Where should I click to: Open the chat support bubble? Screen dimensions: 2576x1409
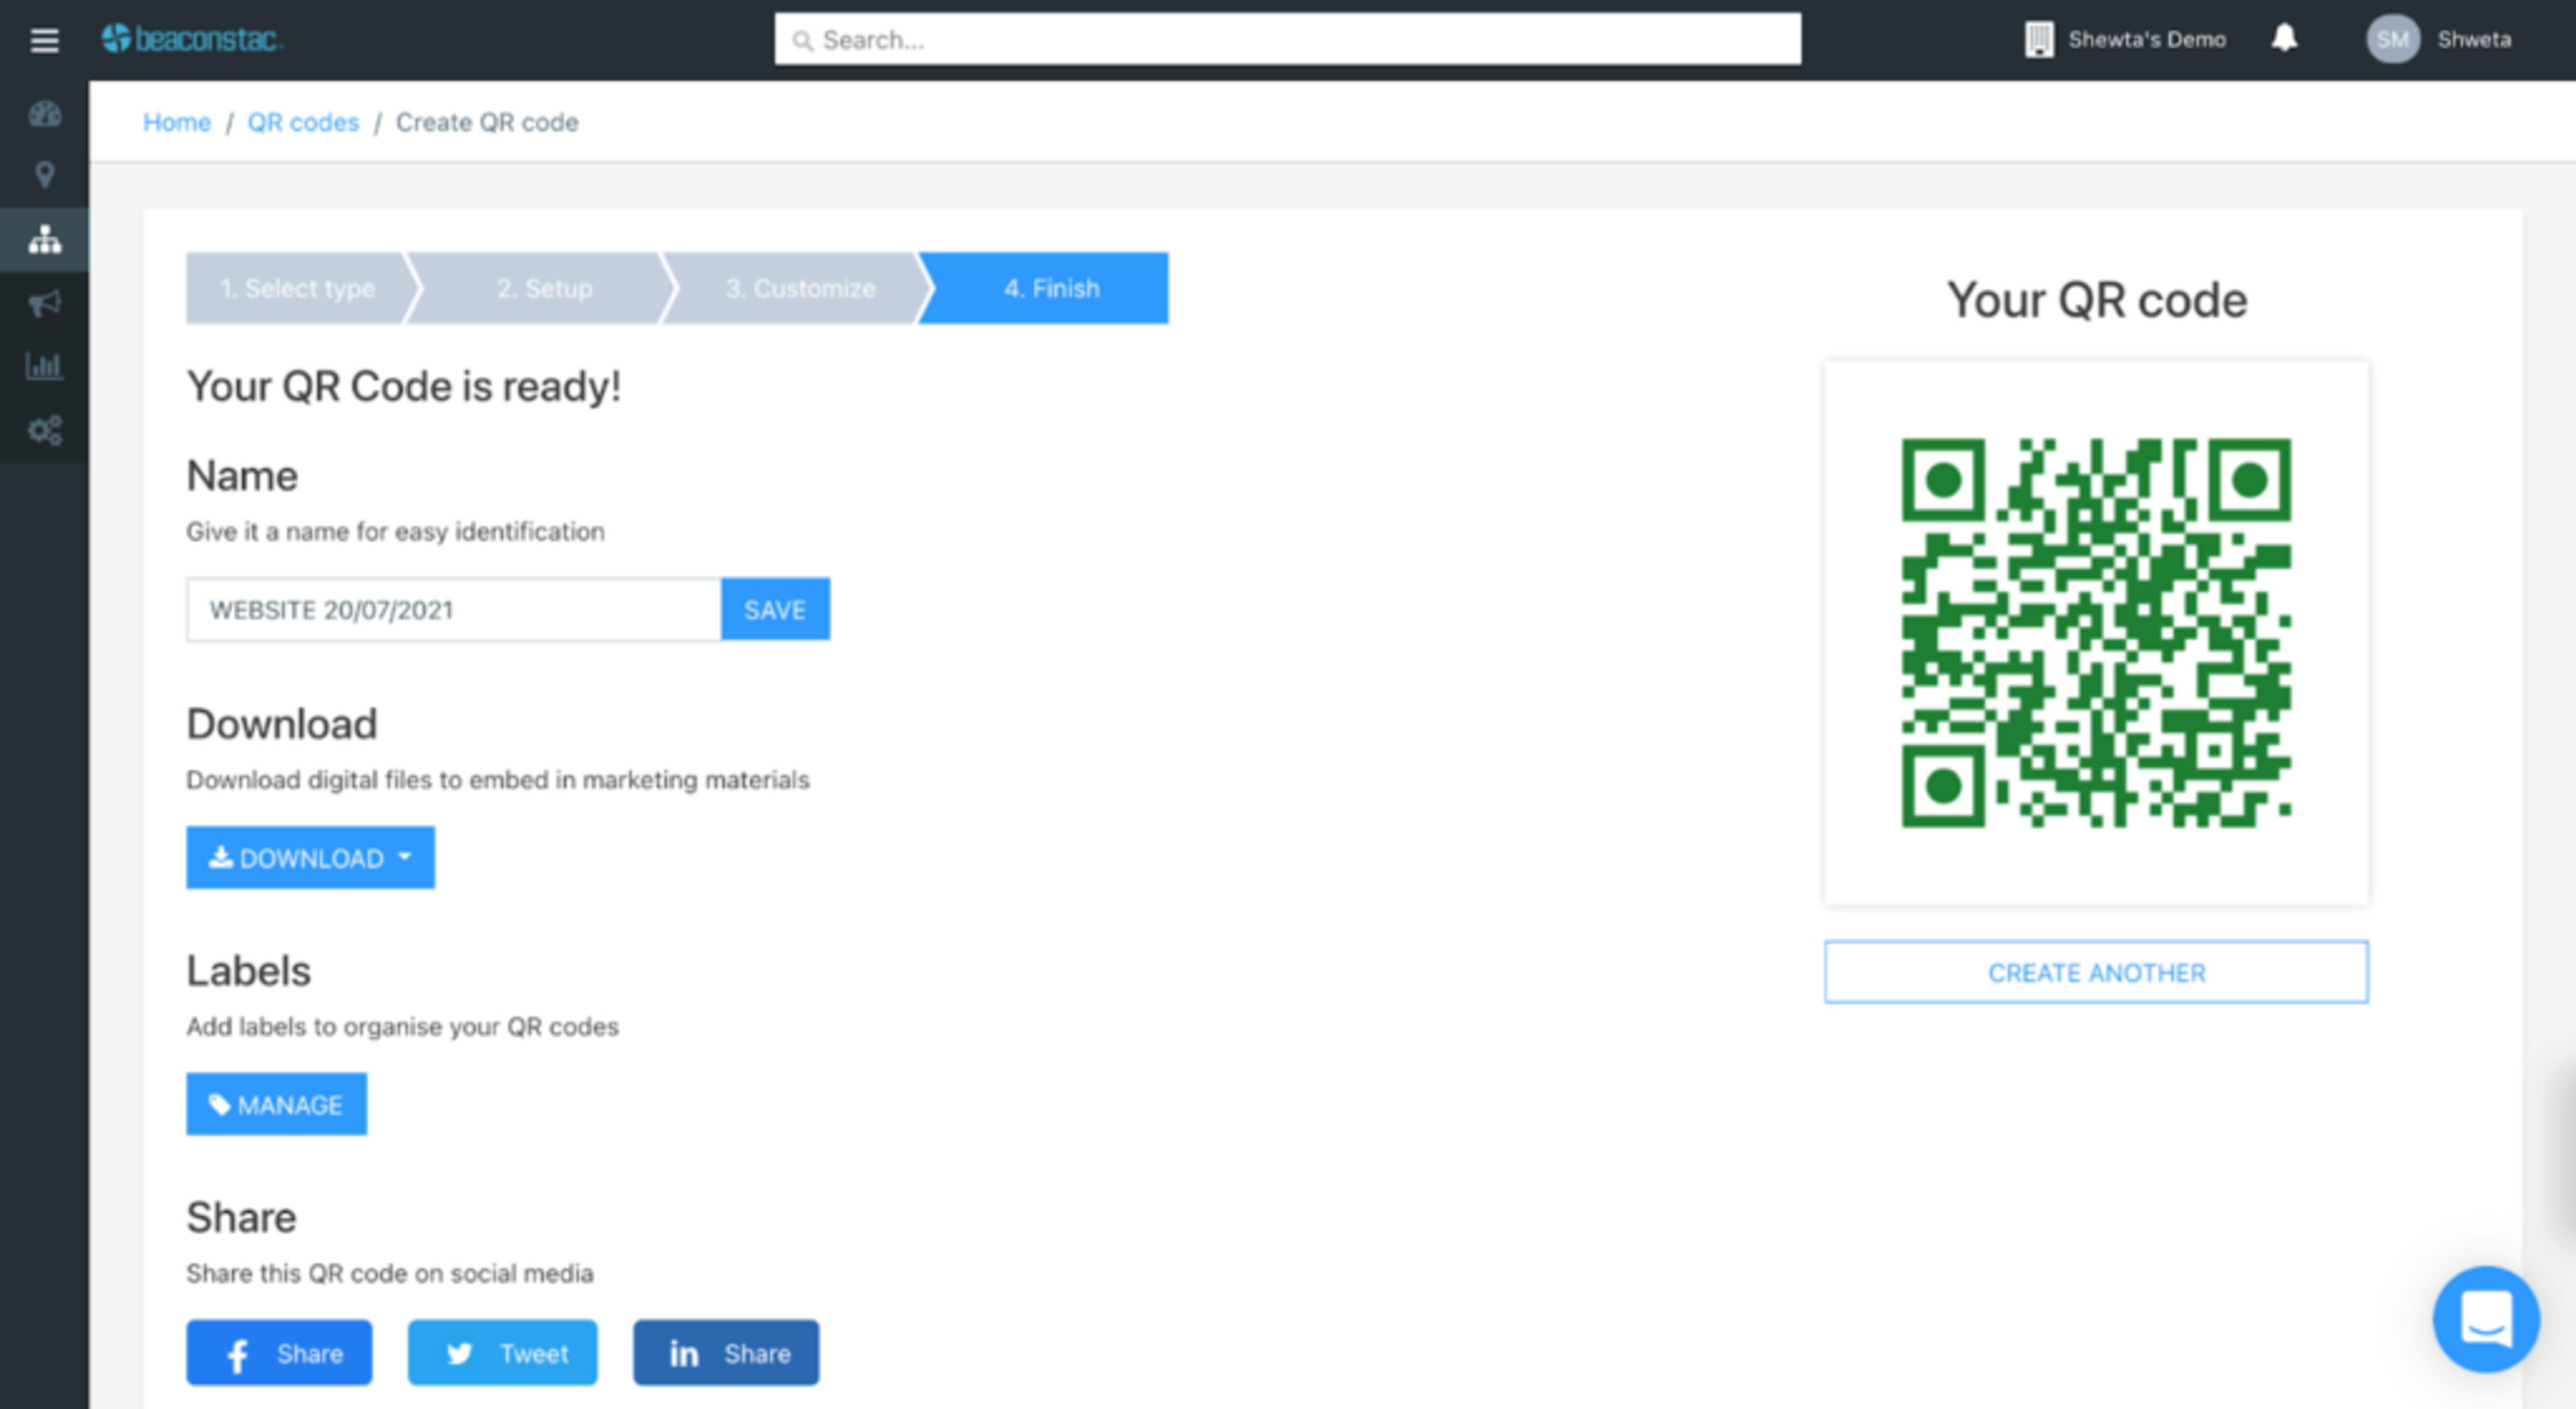tap(2486, 1319)
